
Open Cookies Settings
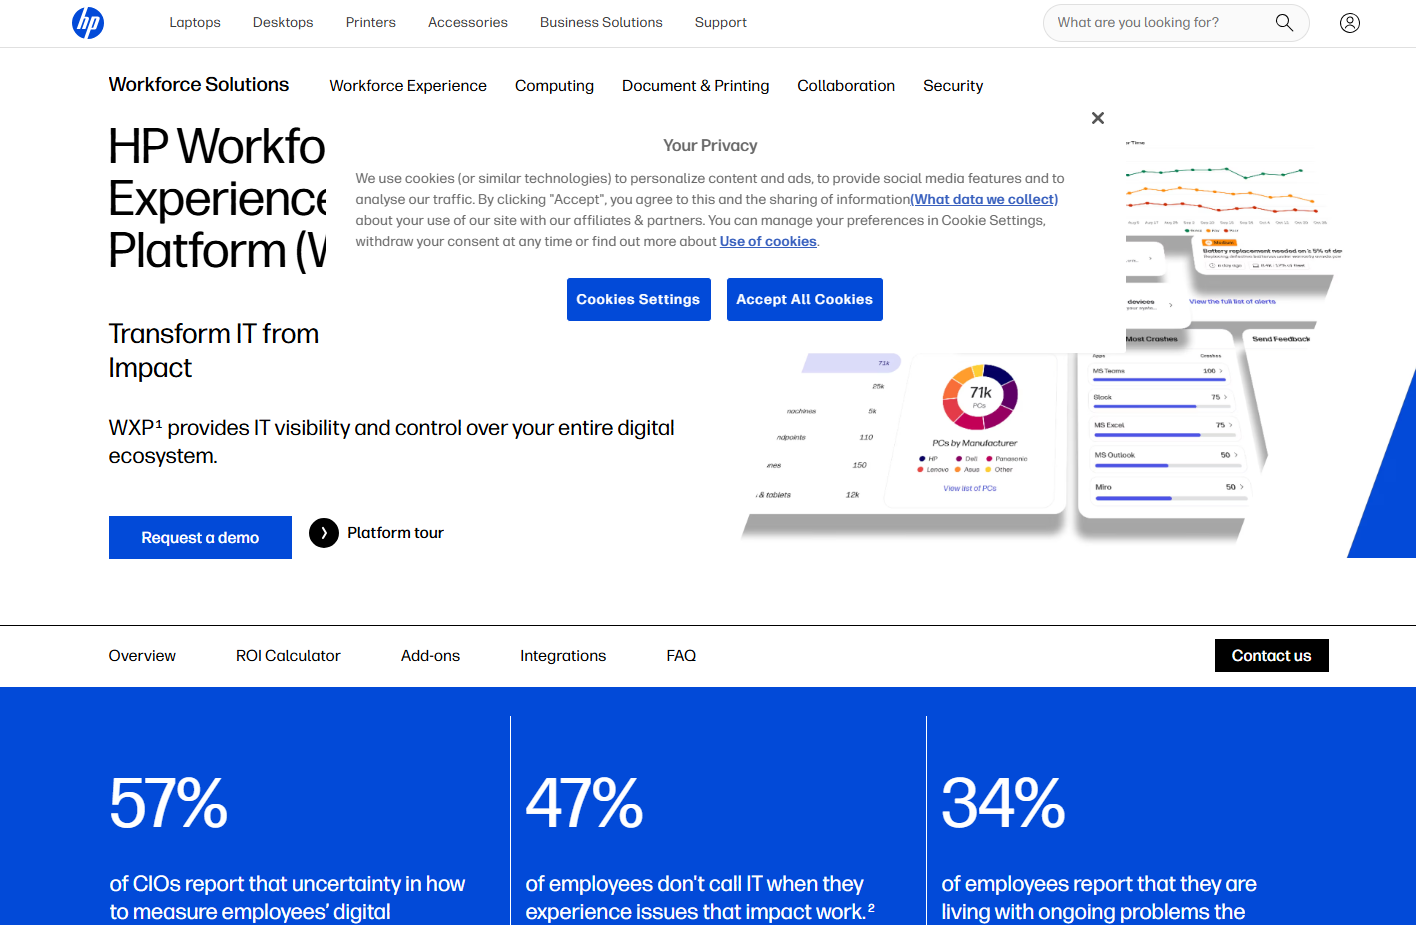[638, 299]
